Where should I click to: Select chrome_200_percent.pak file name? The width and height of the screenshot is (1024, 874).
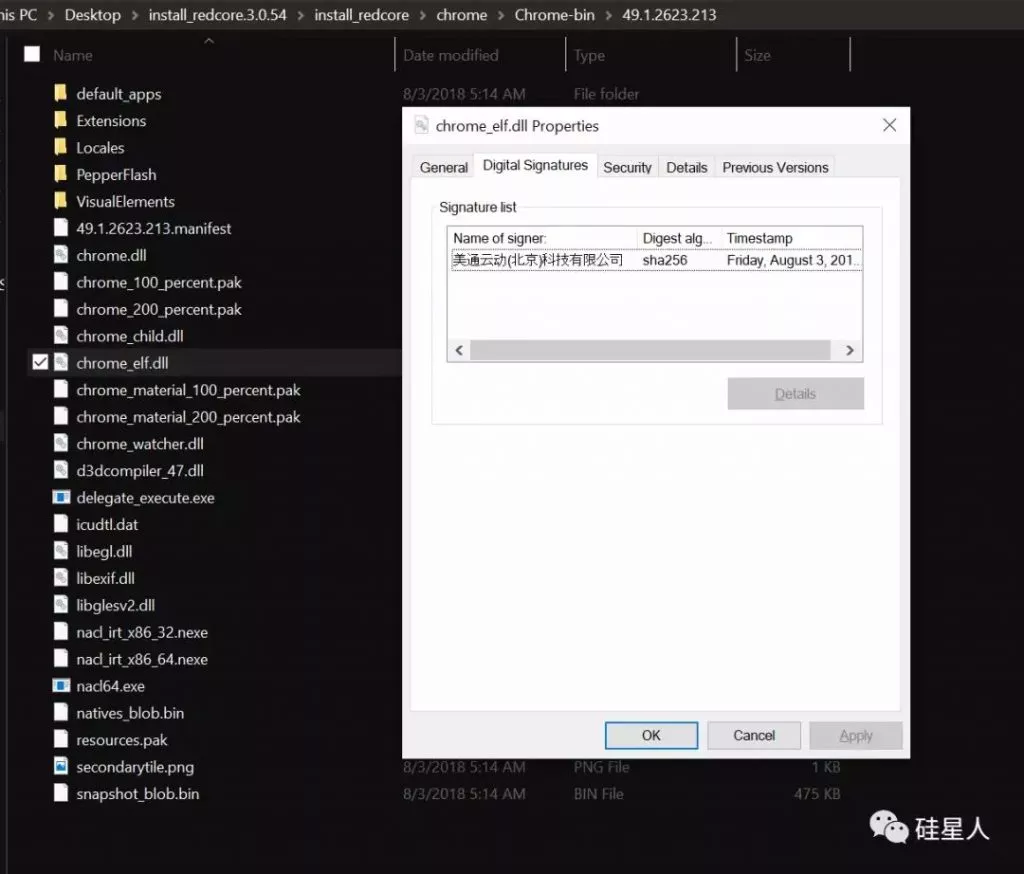coord(159,309)
